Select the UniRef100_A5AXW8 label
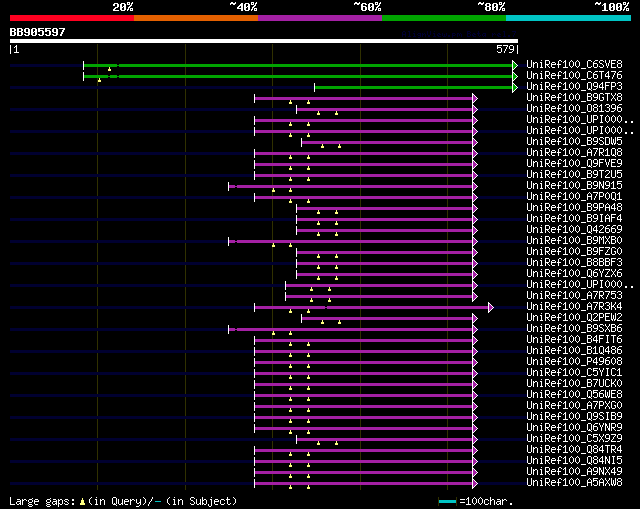640x509 pixels. pyautogui.click(x=574, y=483)
